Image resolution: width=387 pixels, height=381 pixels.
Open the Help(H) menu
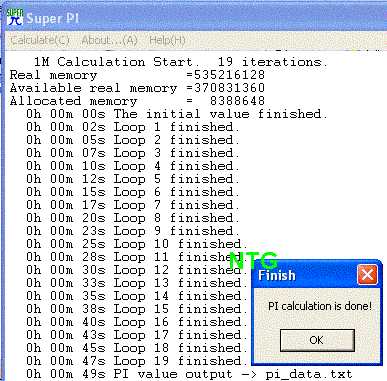[167, 40]
